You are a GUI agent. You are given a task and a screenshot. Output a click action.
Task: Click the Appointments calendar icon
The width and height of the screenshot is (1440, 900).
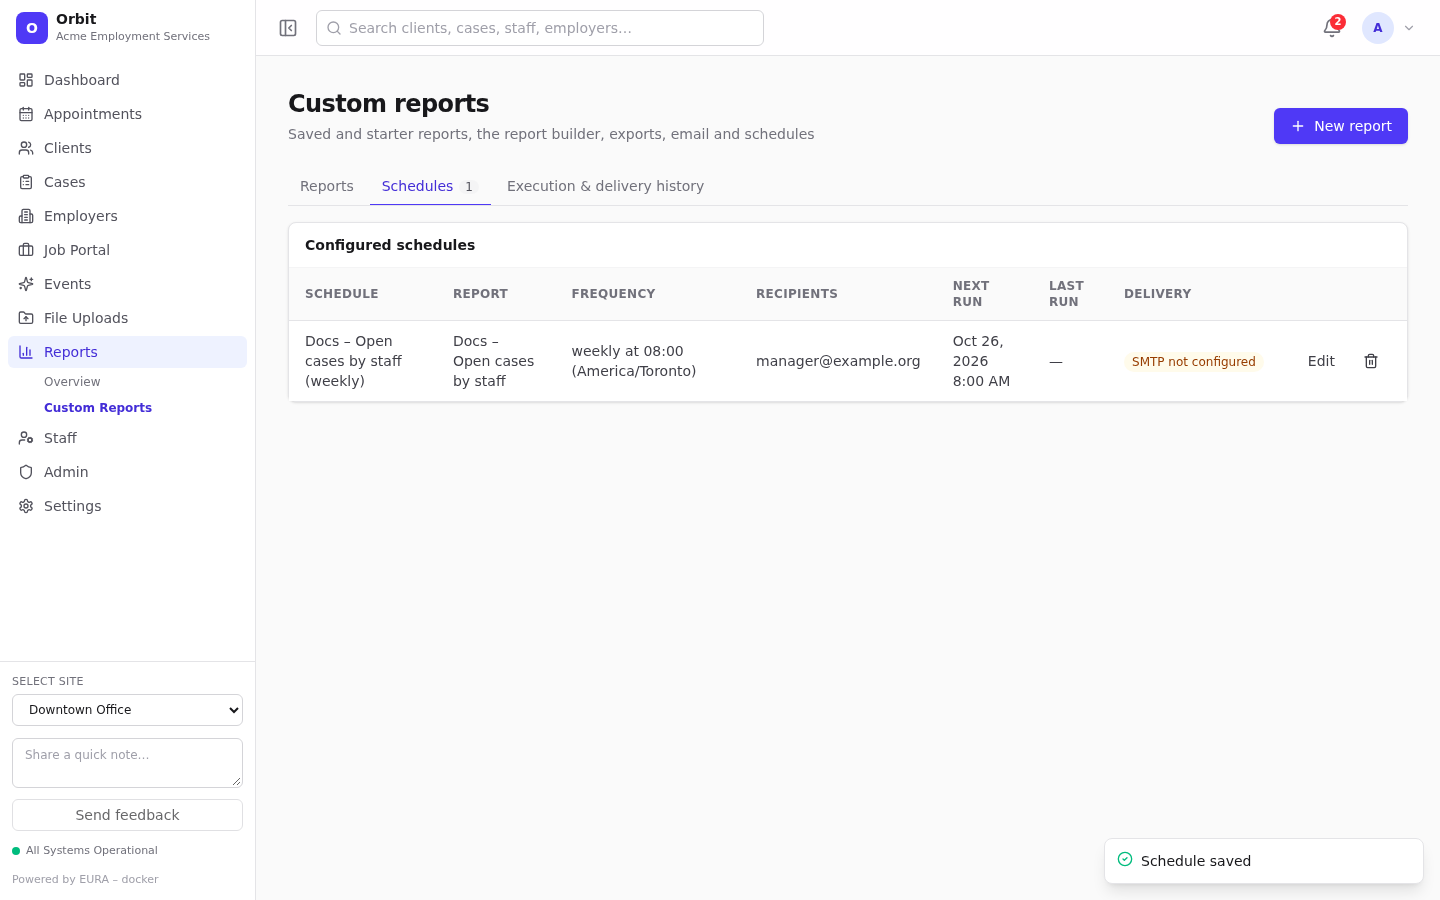[26, 114]
